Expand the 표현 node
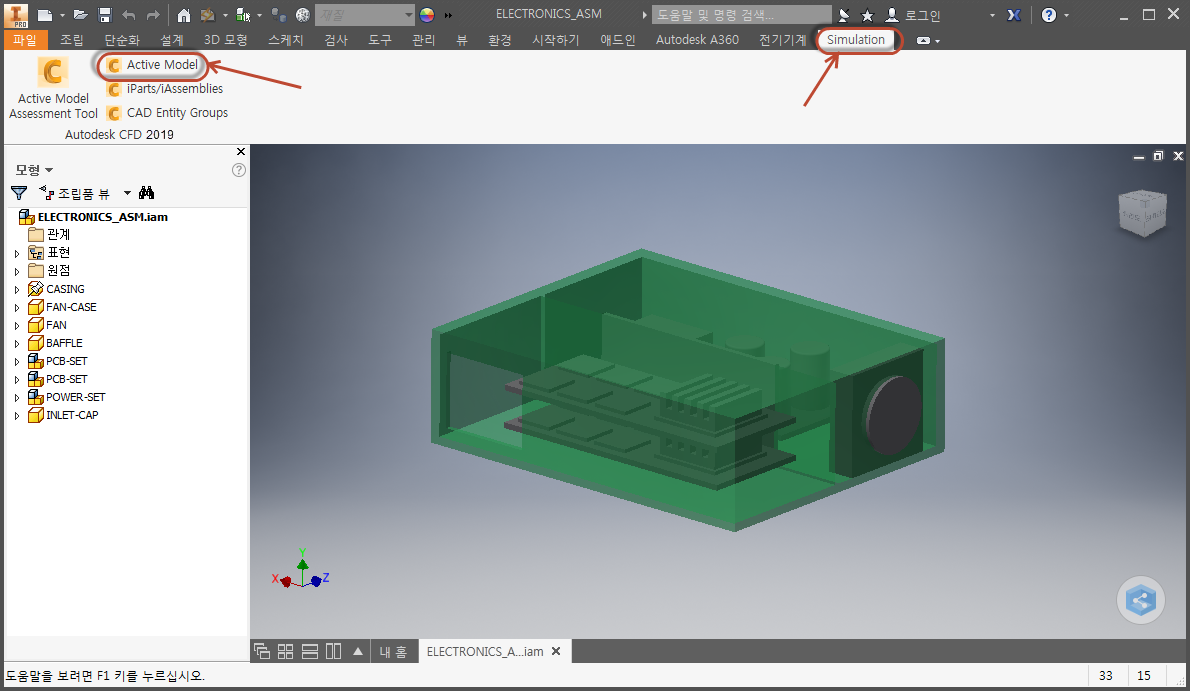The image size is (1190, 691). click(17, 253)
